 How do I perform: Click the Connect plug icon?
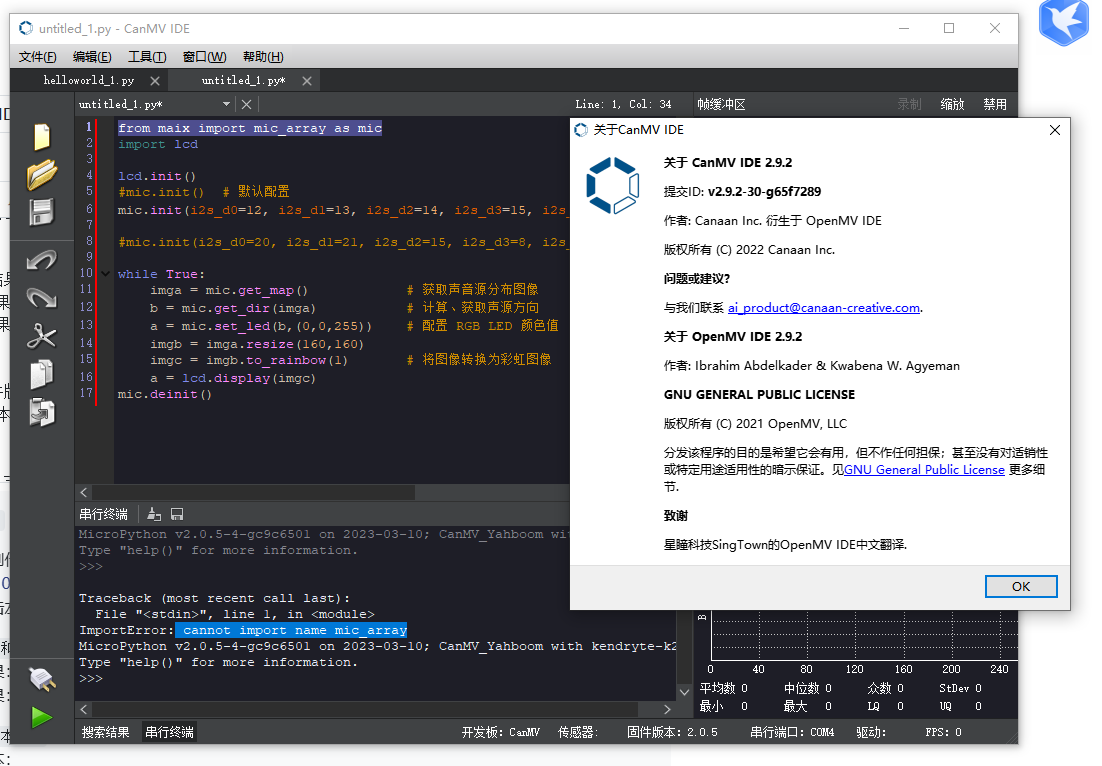point(41,679)
